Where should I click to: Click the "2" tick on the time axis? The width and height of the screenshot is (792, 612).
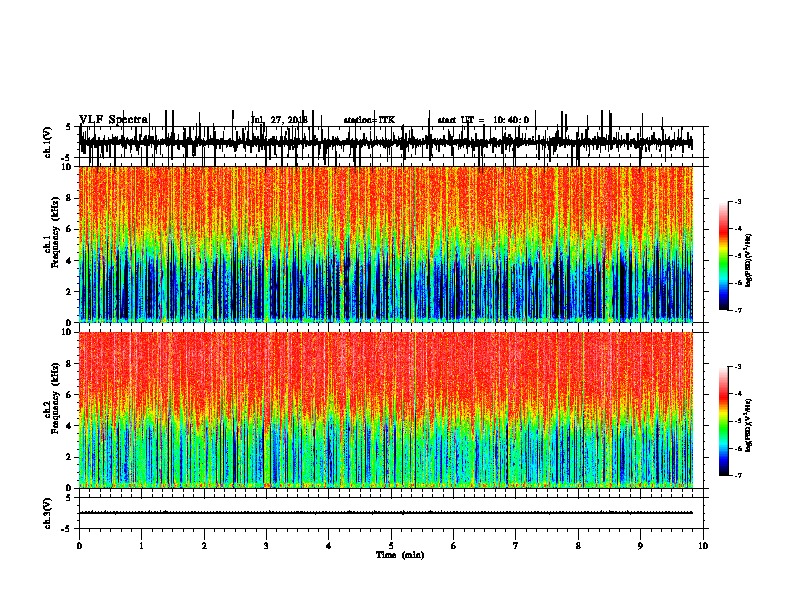(204, 546)
